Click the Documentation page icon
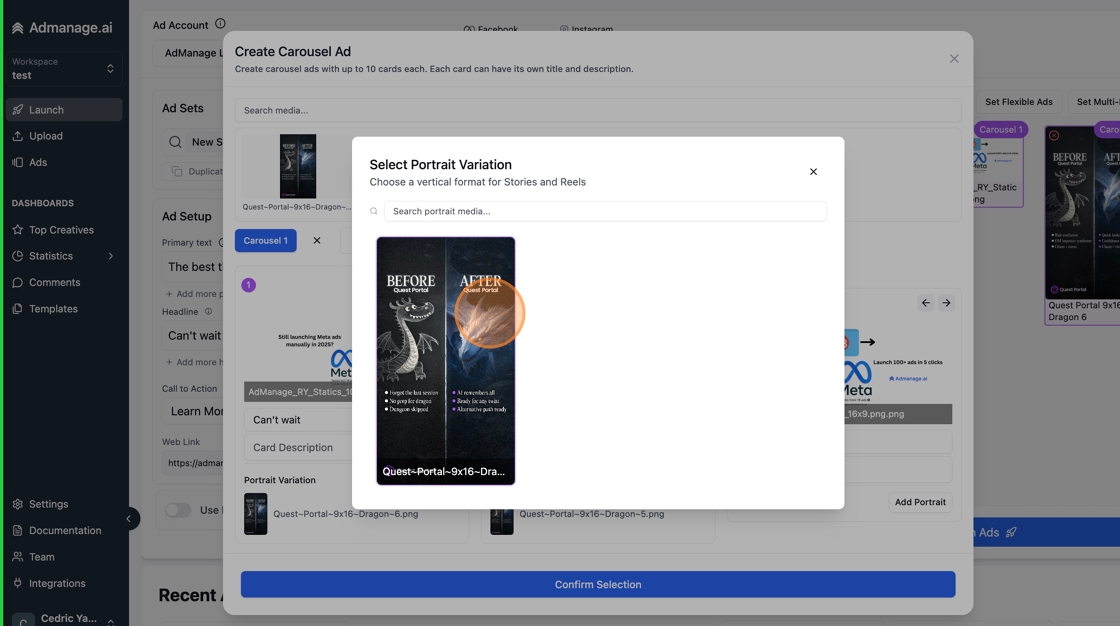 [18, 530]
